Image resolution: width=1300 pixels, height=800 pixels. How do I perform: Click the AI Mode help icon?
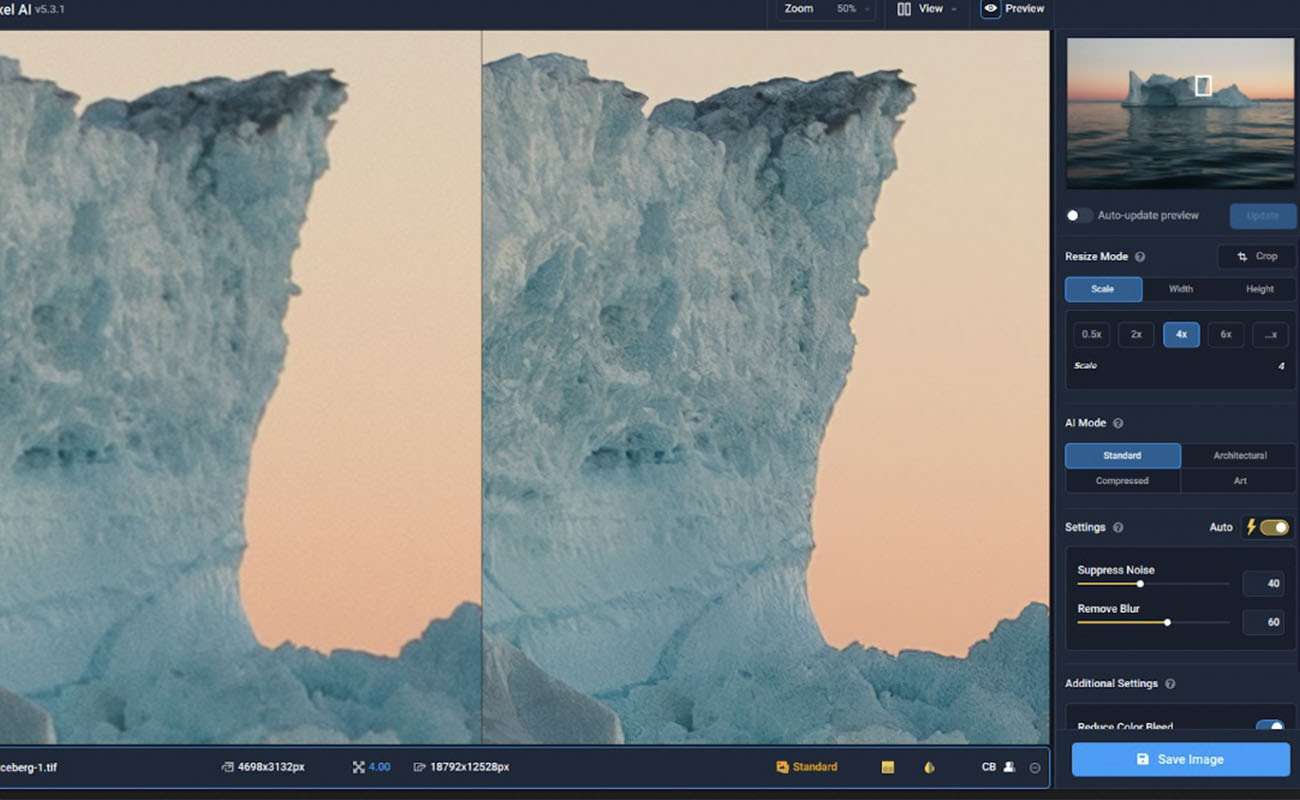click(x=1118, y=423)
